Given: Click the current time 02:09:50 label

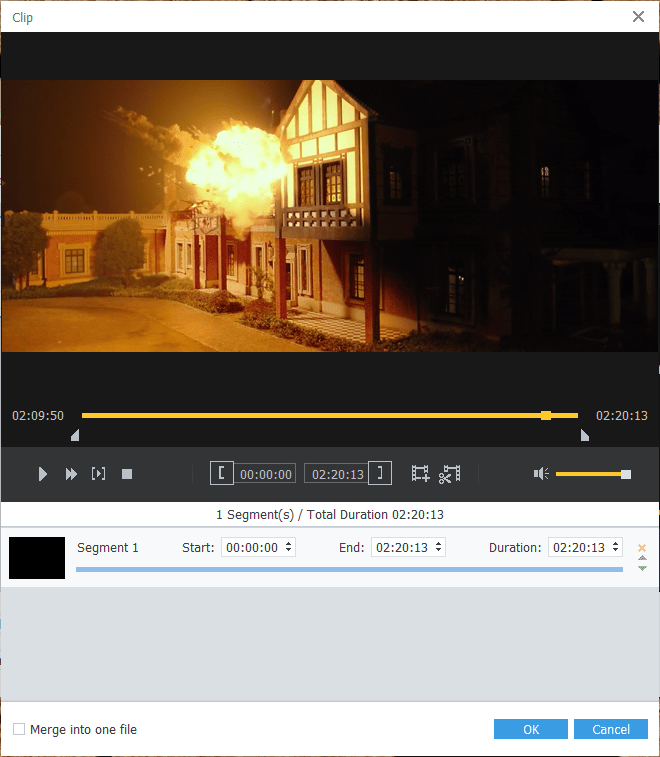Looking at the screenshot, I should pos(38,416).
